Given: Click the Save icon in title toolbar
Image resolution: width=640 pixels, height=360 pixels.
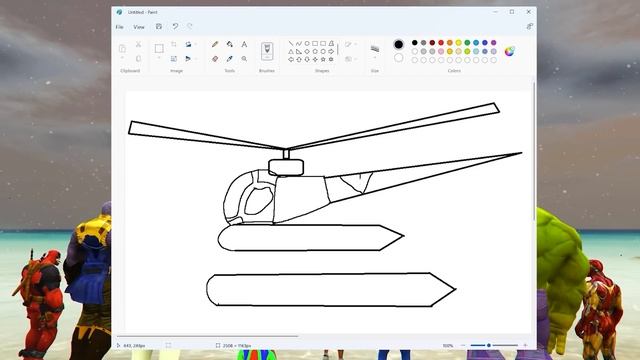Looking at the screenshot, I should click(159, 27).
